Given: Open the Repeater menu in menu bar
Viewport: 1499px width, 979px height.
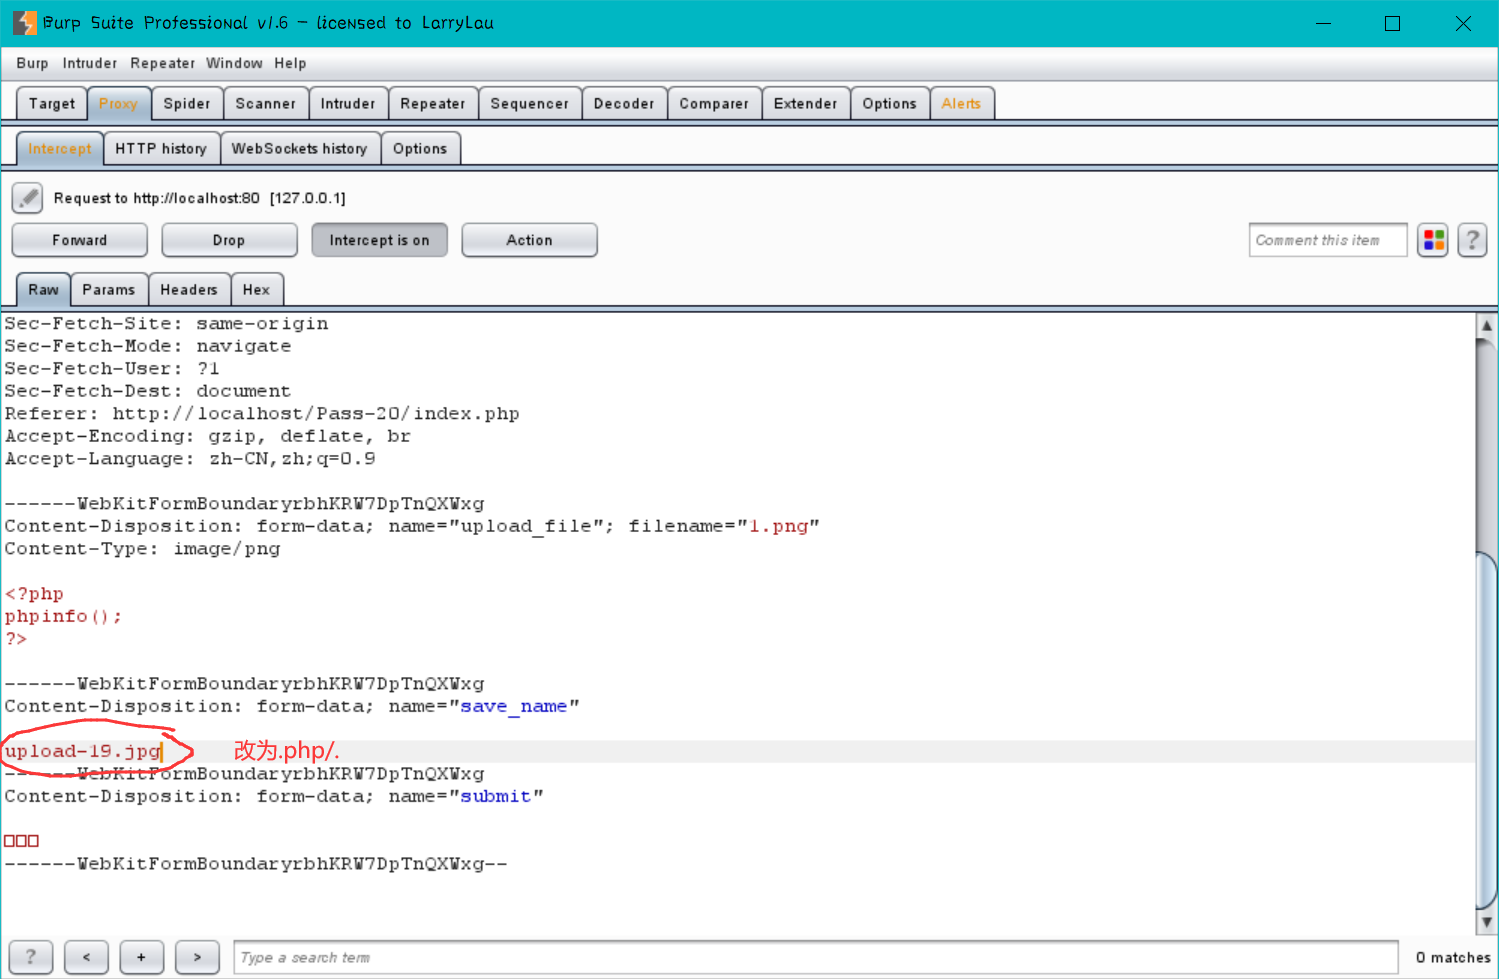Looking at the screenshot, I should [x=162, y=63].
